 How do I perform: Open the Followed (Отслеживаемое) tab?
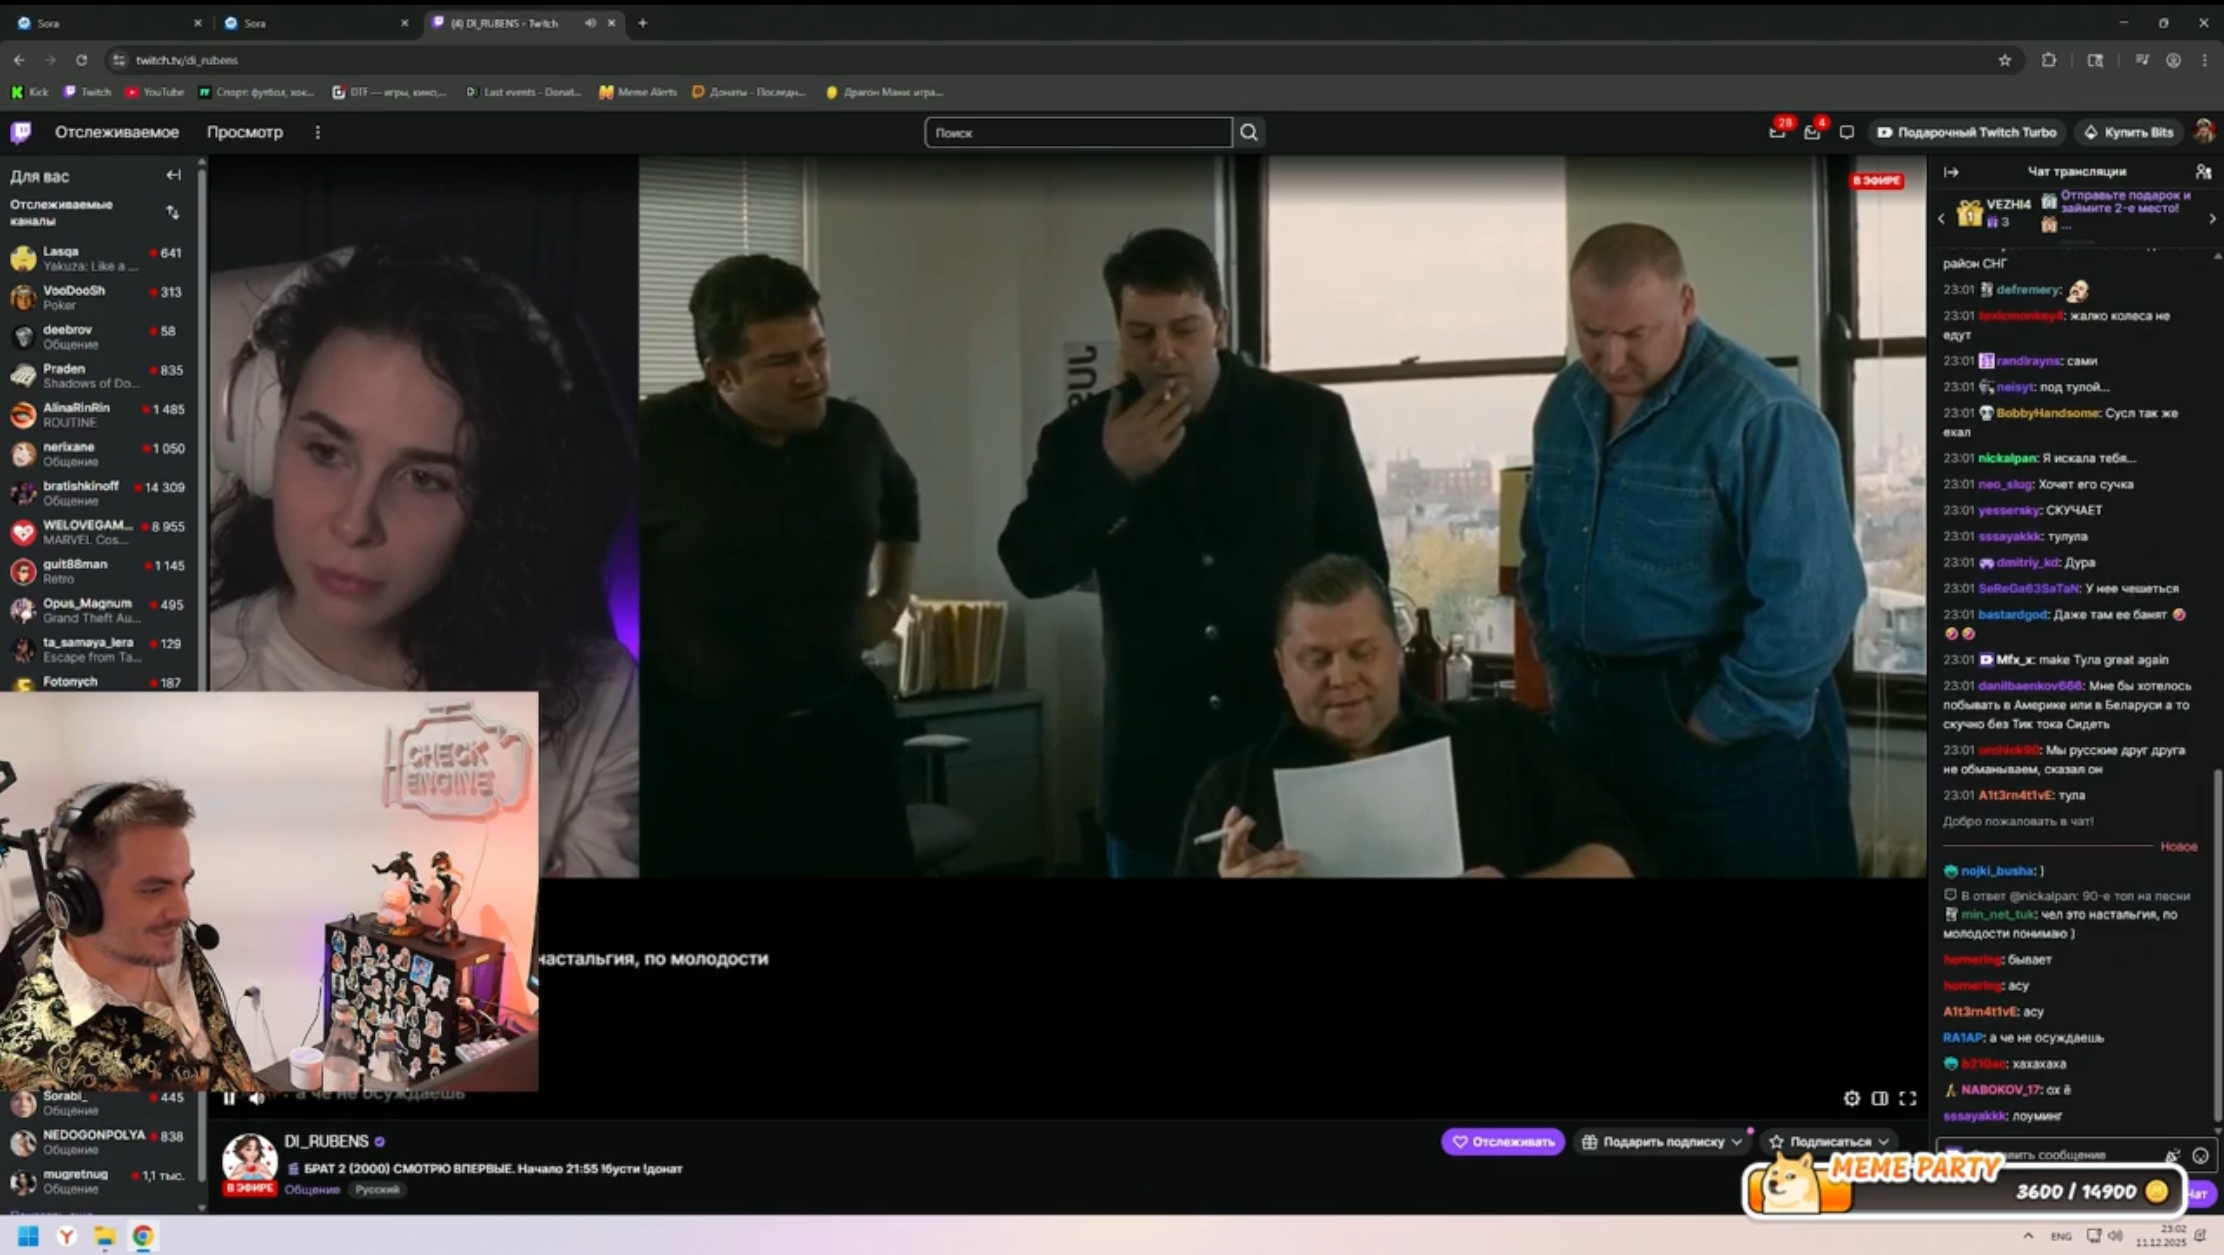[117, 132]
